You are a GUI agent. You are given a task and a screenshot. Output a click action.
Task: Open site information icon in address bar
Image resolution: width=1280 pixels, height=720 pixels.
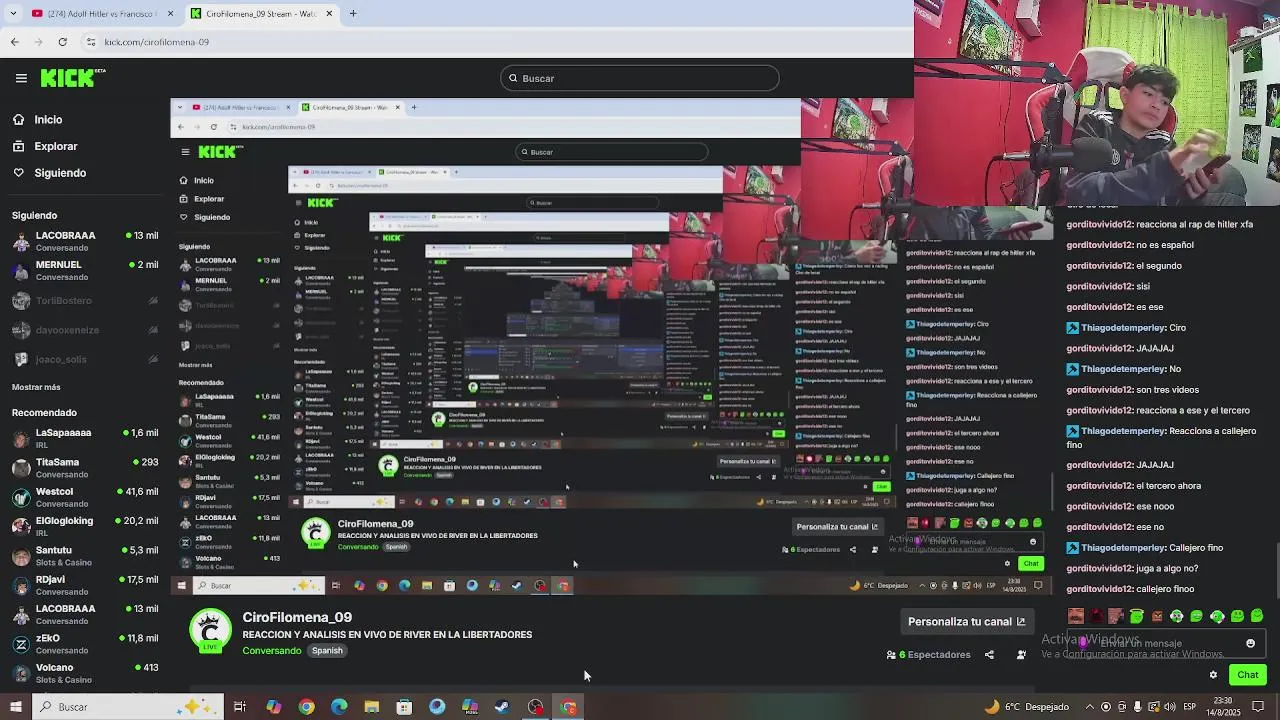tap(91, 42)
